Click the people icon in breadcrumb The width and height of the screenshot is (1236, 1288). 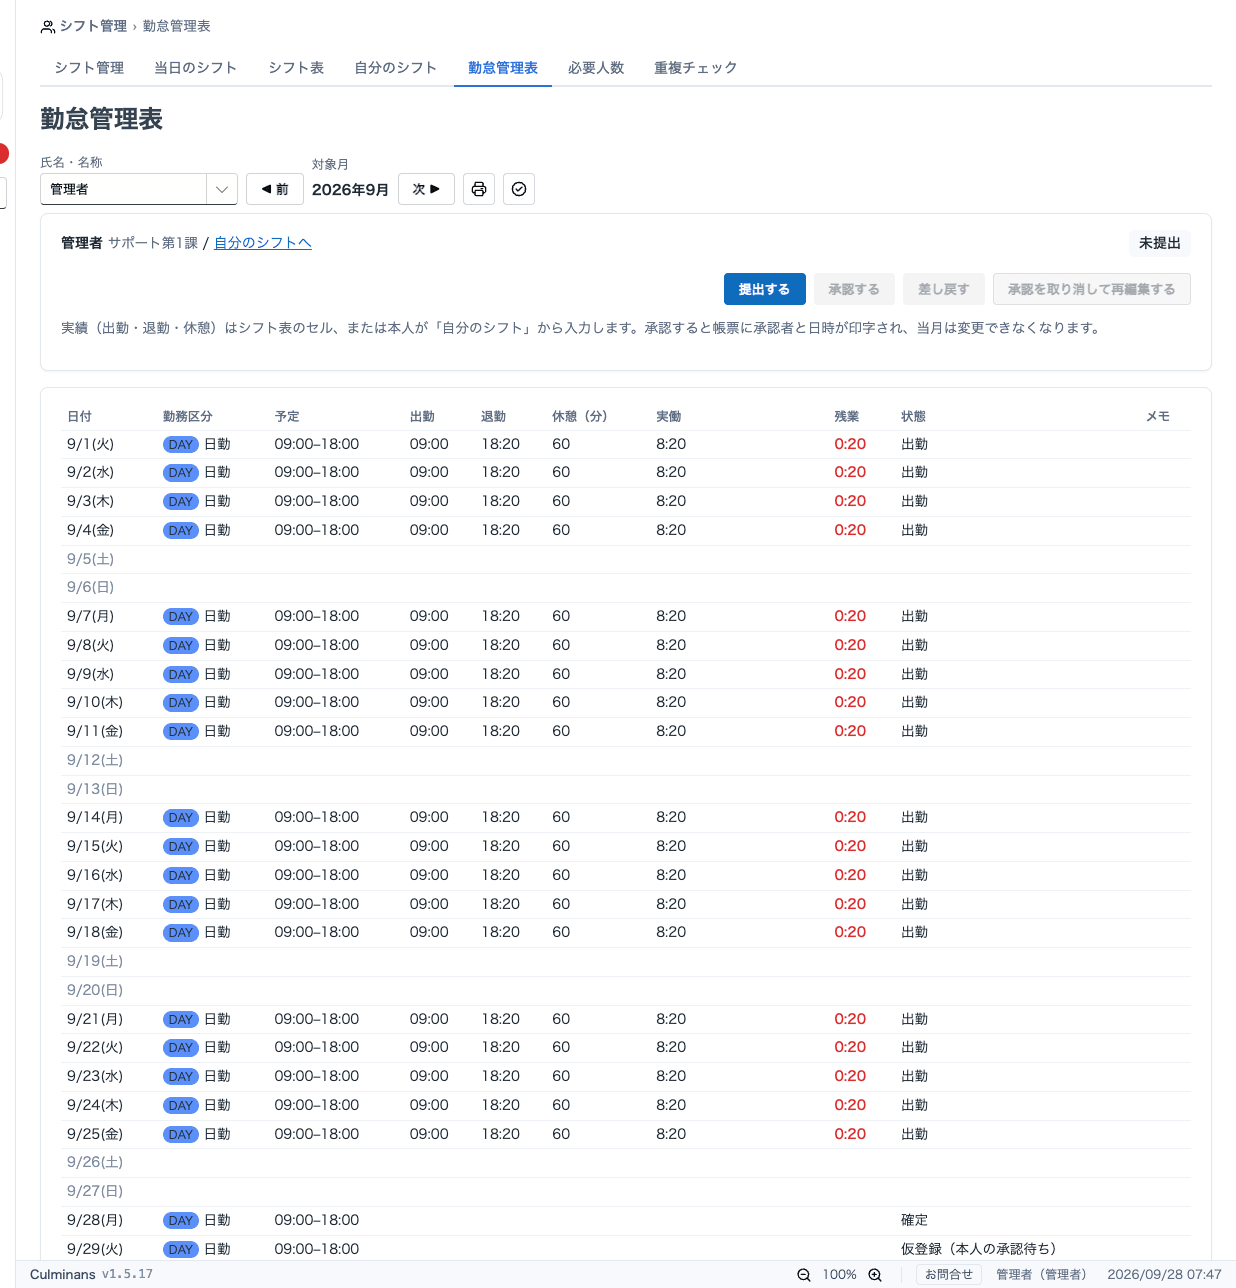pyautogui.click(x=47, y=27)
